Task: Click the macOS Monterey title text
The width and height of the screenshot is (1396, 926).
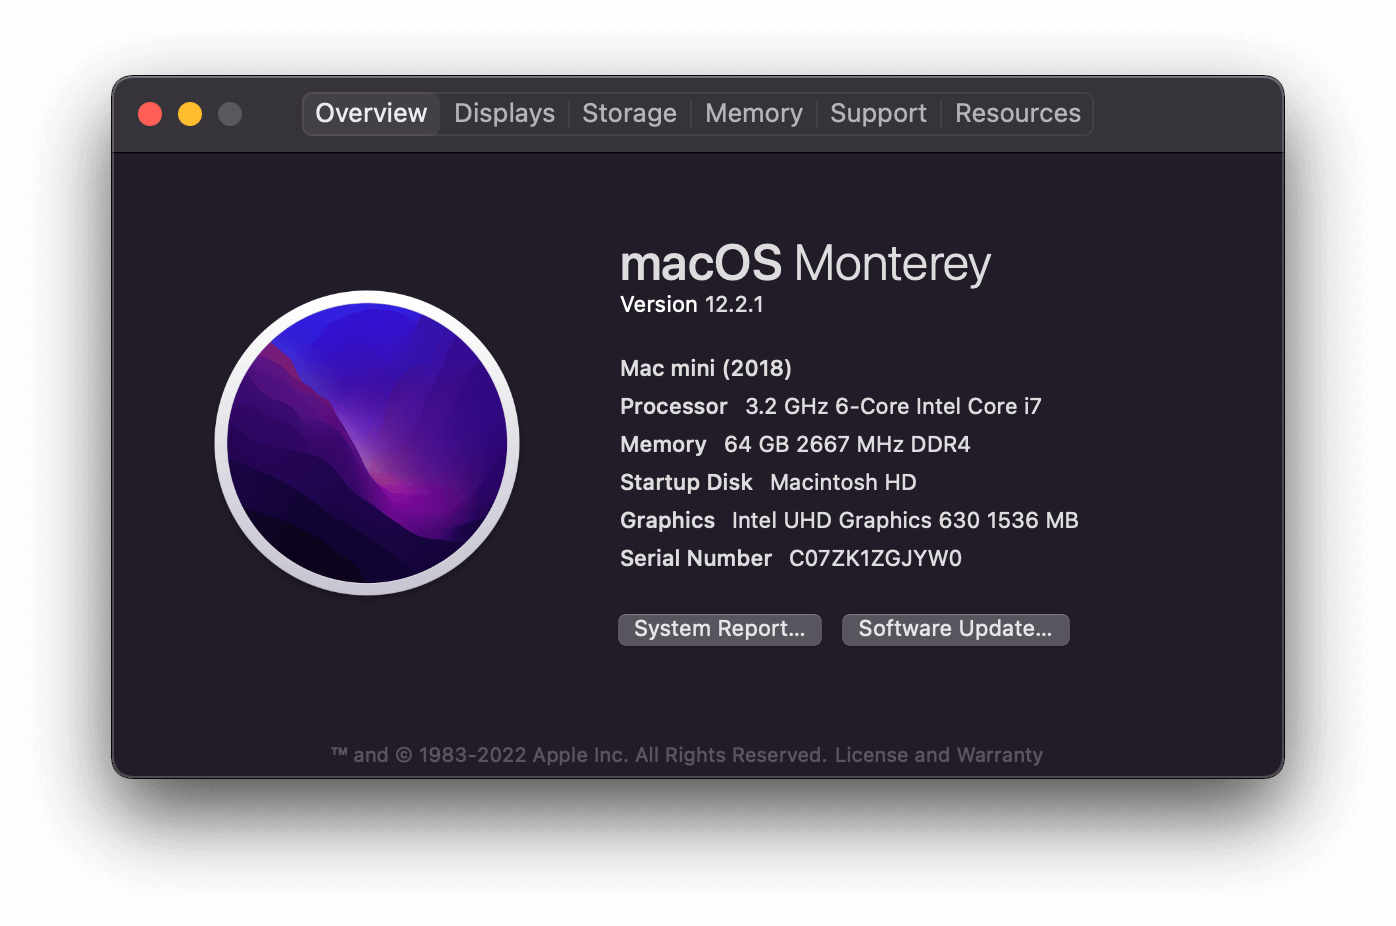Action: coord(805,264)
